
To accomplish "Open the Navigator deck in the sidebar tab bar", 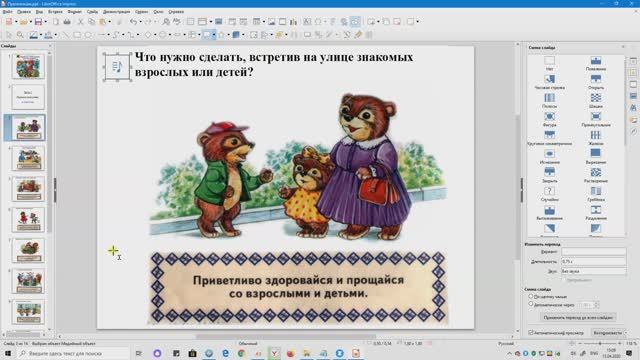I will [x=633, y=132].
